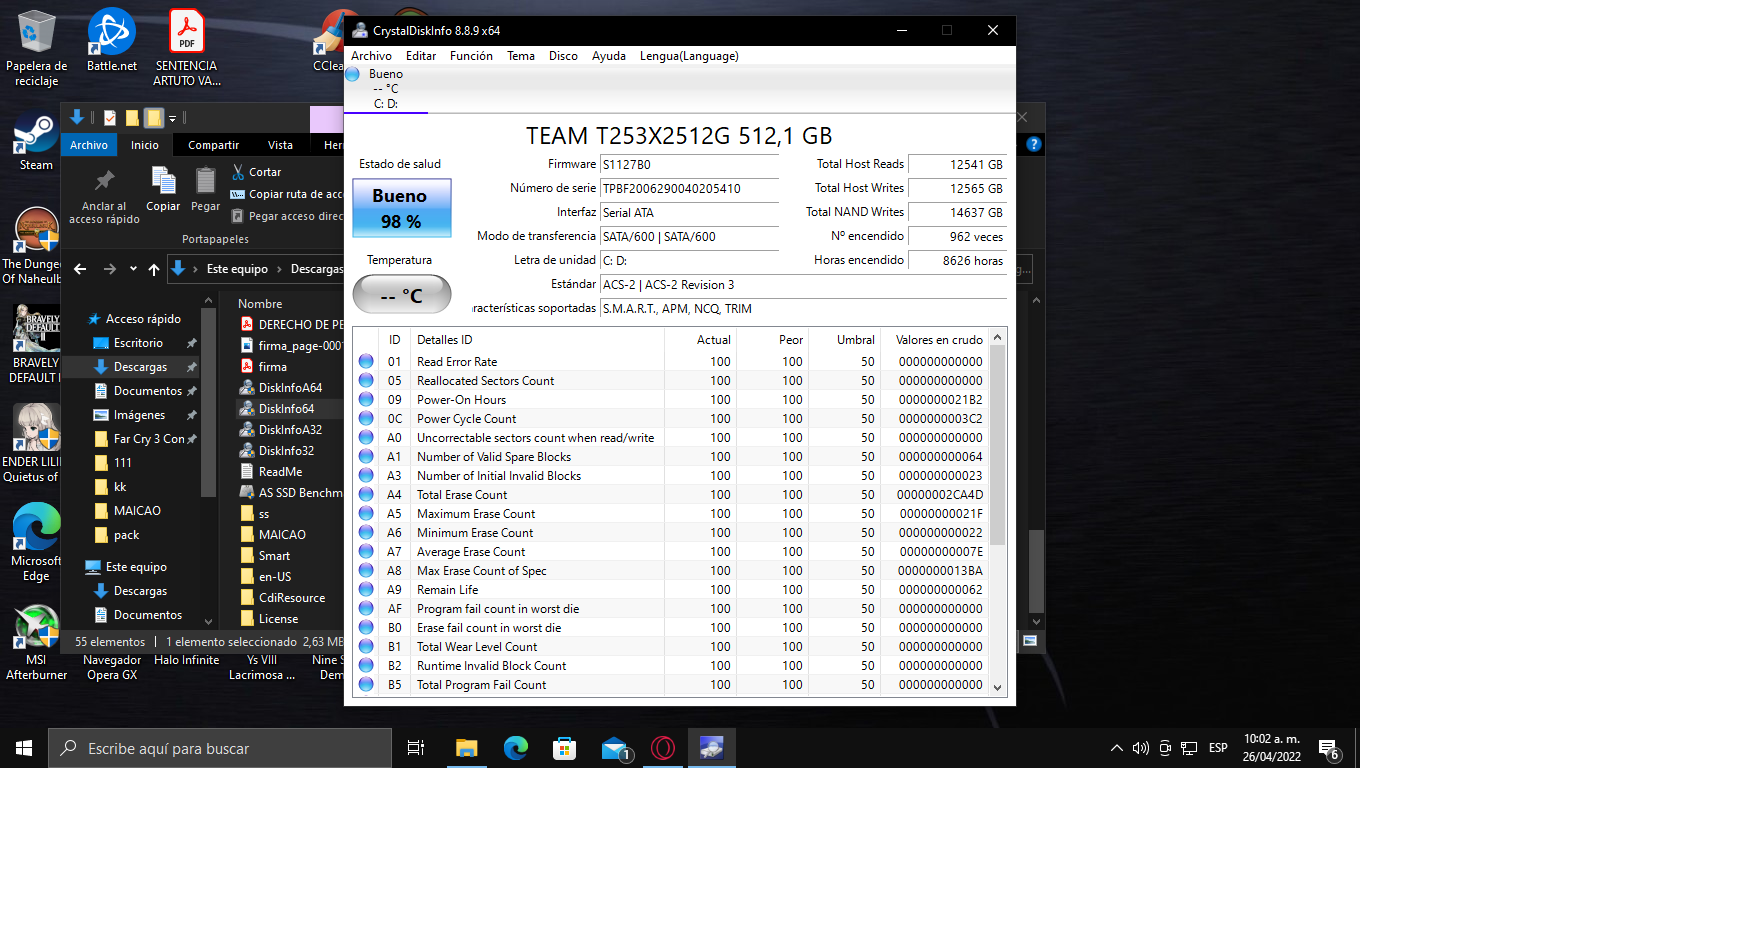Click Copiar ruta de acceso command

point(287,194)
